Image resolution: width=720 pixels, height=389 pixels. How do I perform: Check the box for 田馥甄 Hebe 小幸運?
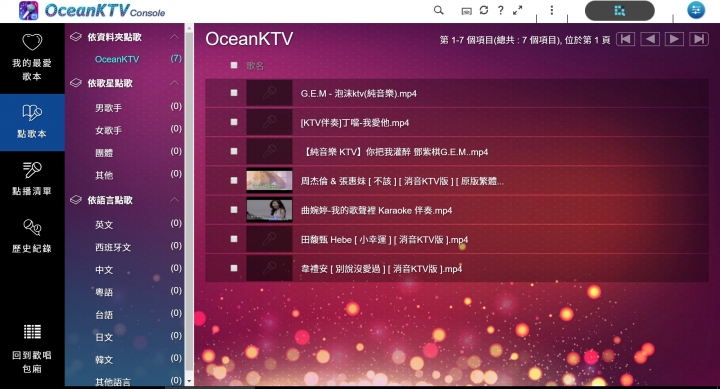point(234,239)
